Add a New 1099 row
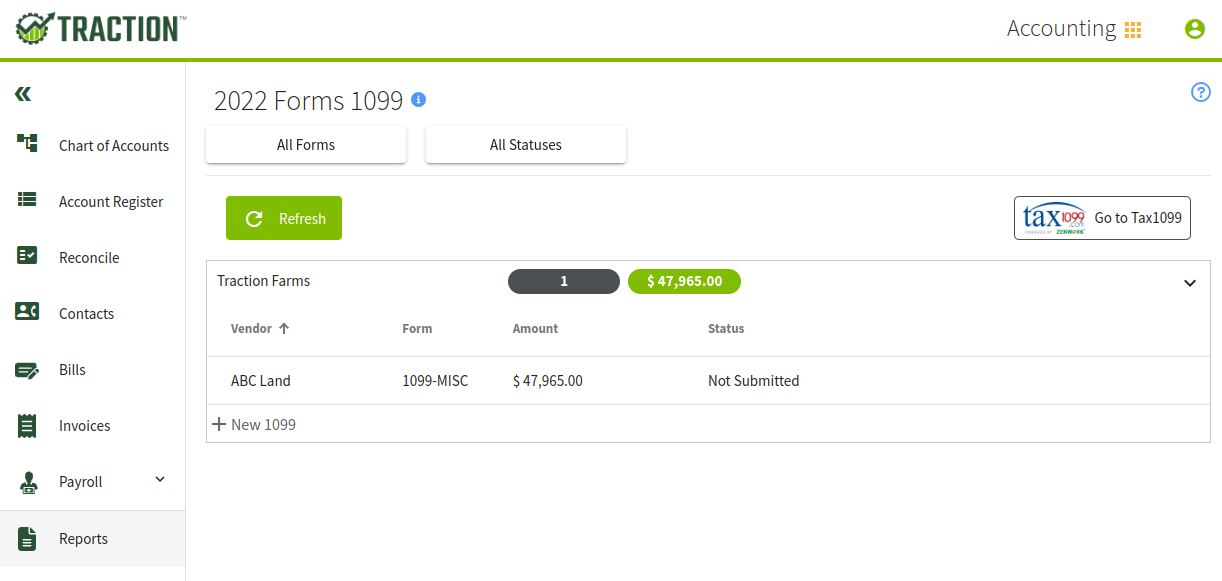1222x581 pixels. (254, 424)
